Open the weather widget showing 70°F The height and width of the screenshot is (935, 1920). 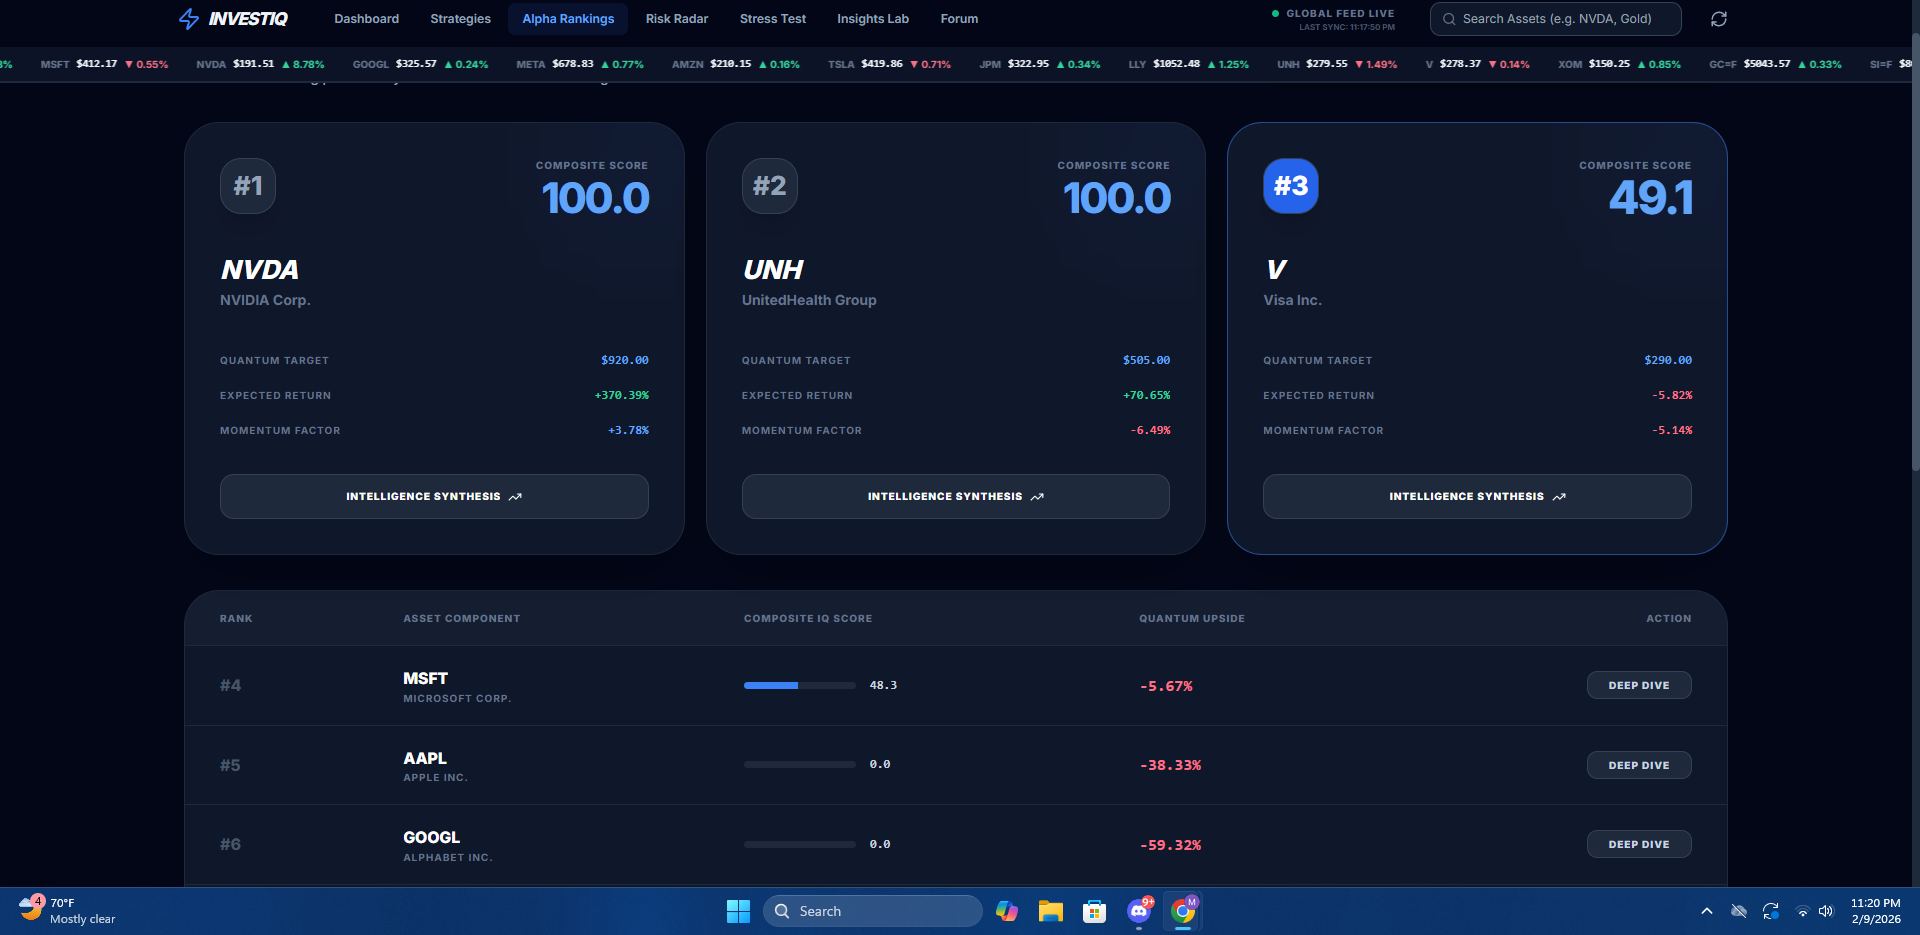click(x=67, y=911)
